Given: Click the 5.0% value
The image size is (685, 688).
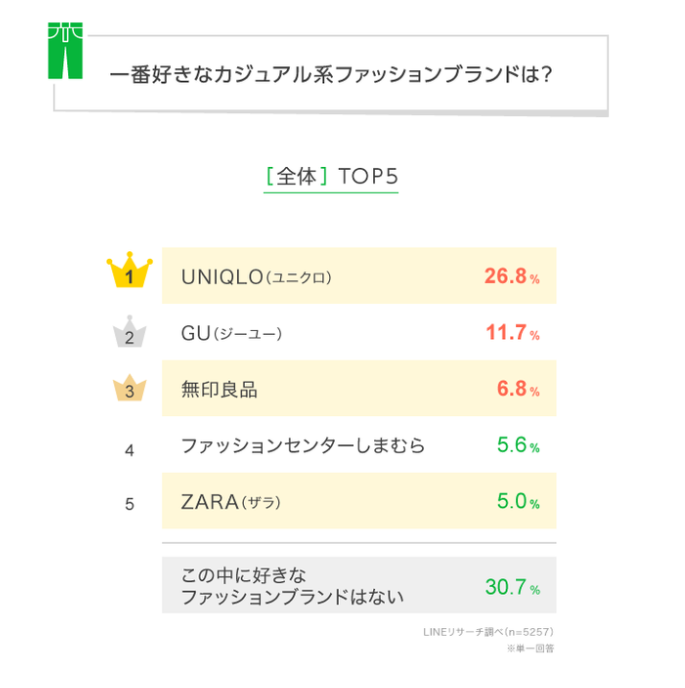Looking at the screenshot, I should tap(518, 501).
